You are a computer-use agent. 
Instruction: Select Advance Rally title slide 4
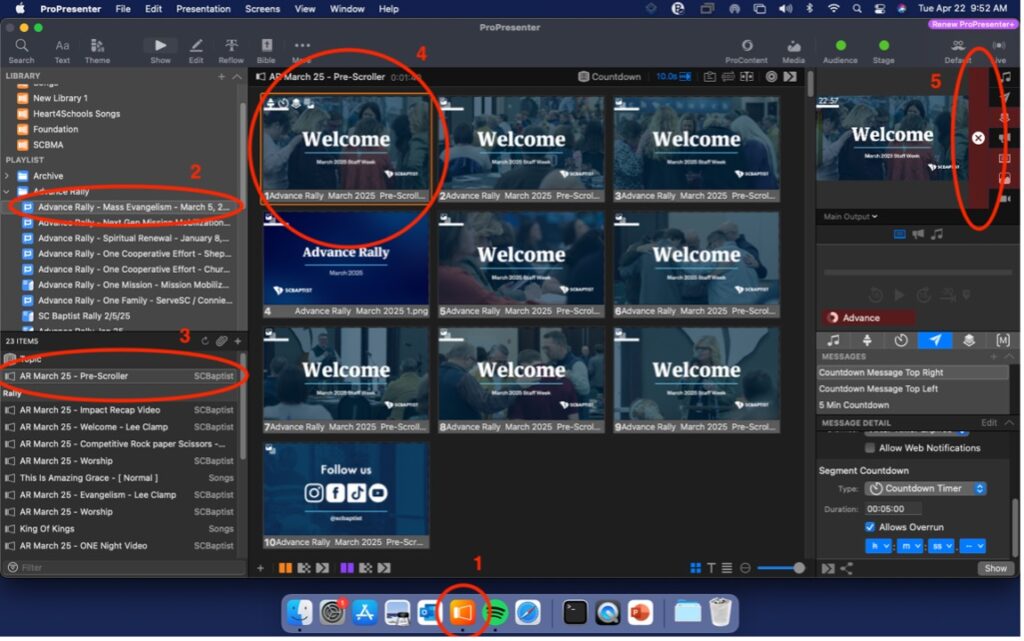click(346, 264)
